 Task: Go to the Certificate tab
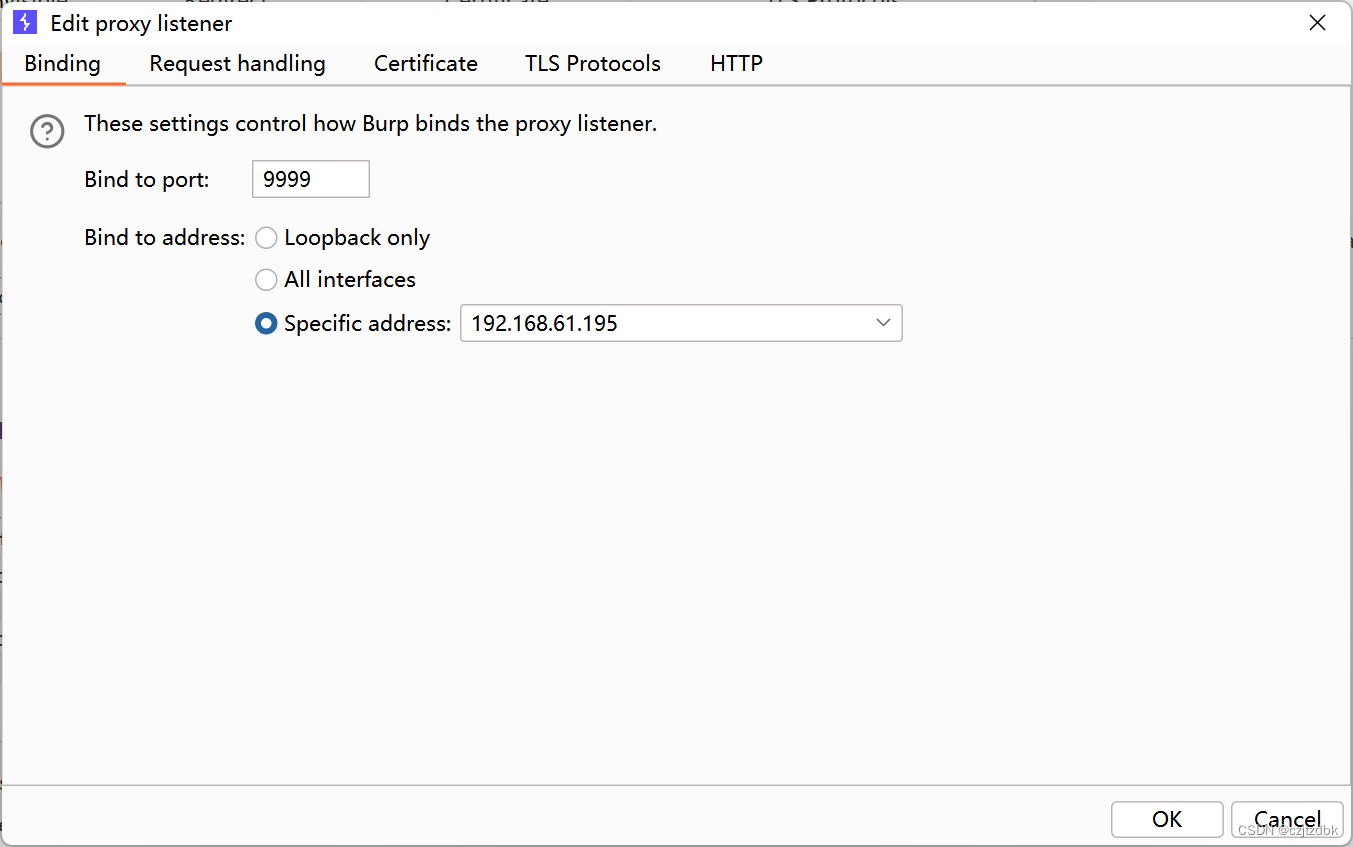point(426,64)
